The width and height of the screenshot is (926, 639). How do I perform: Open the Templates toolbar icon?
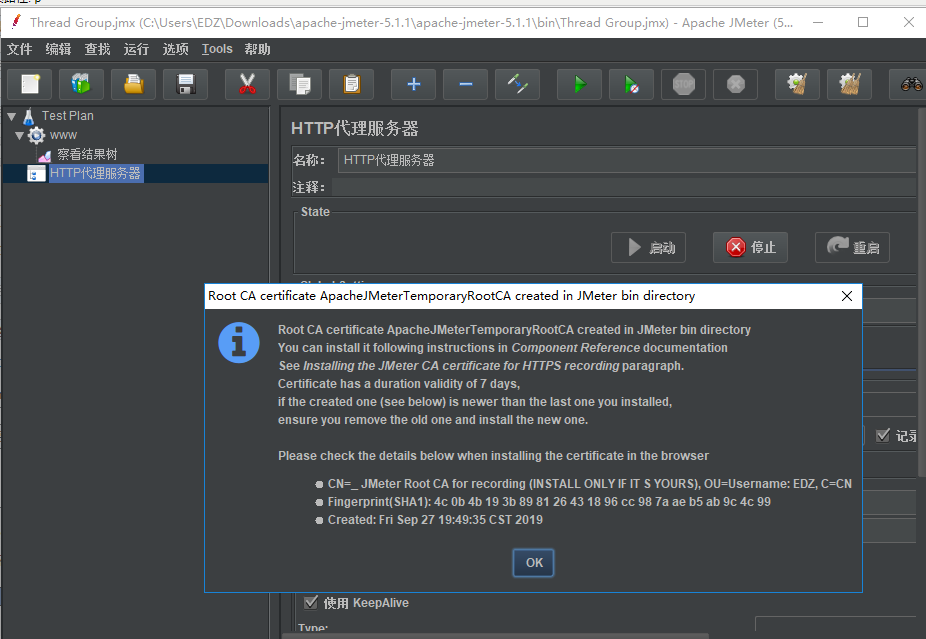pyautogui.click(x=81, y=84)
